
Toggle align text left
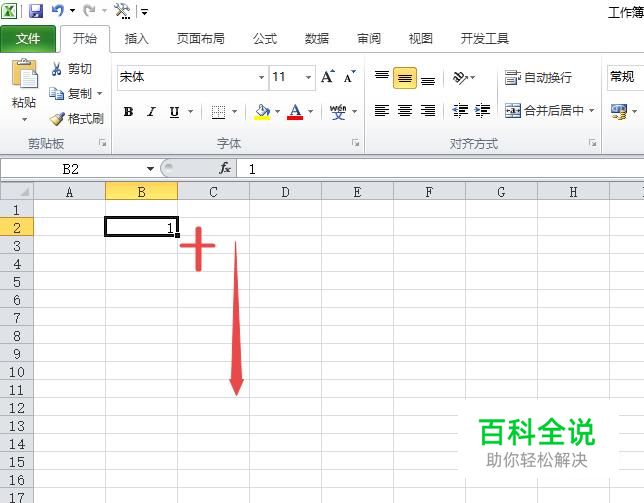(382, 110)
